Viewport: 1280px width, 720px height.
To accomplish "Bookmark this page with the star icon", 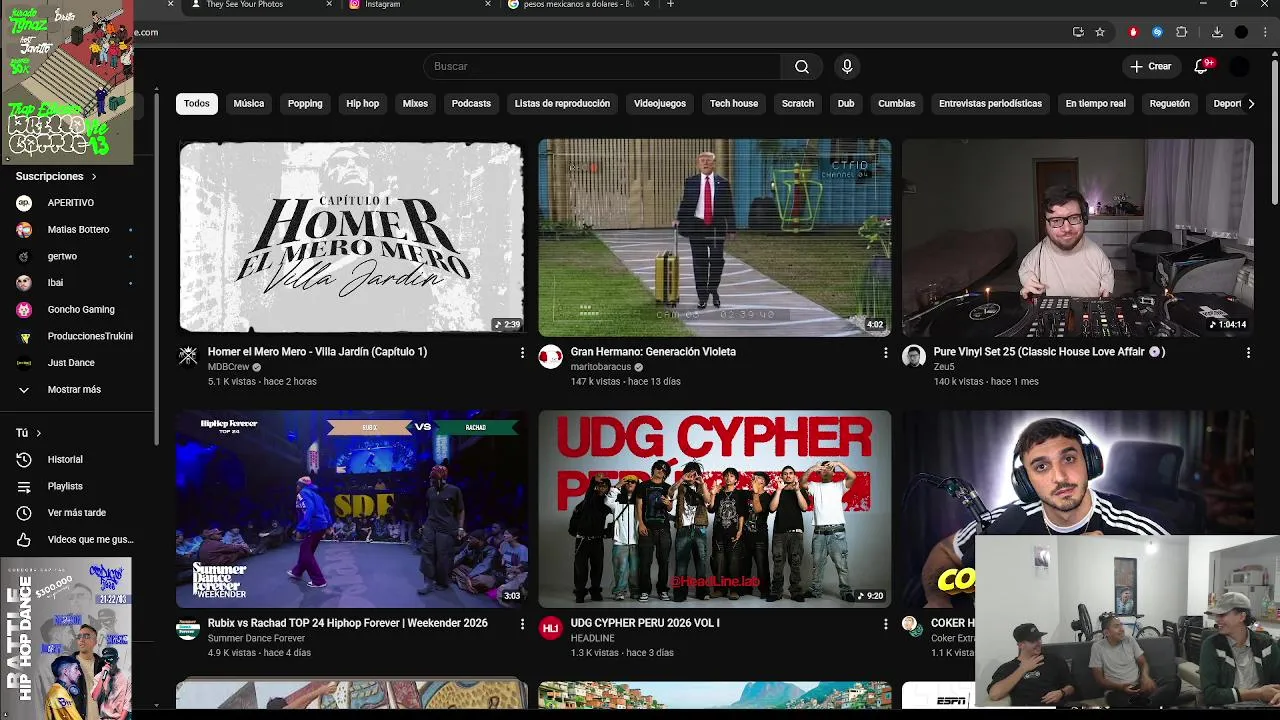I will tap(1100, 32).
